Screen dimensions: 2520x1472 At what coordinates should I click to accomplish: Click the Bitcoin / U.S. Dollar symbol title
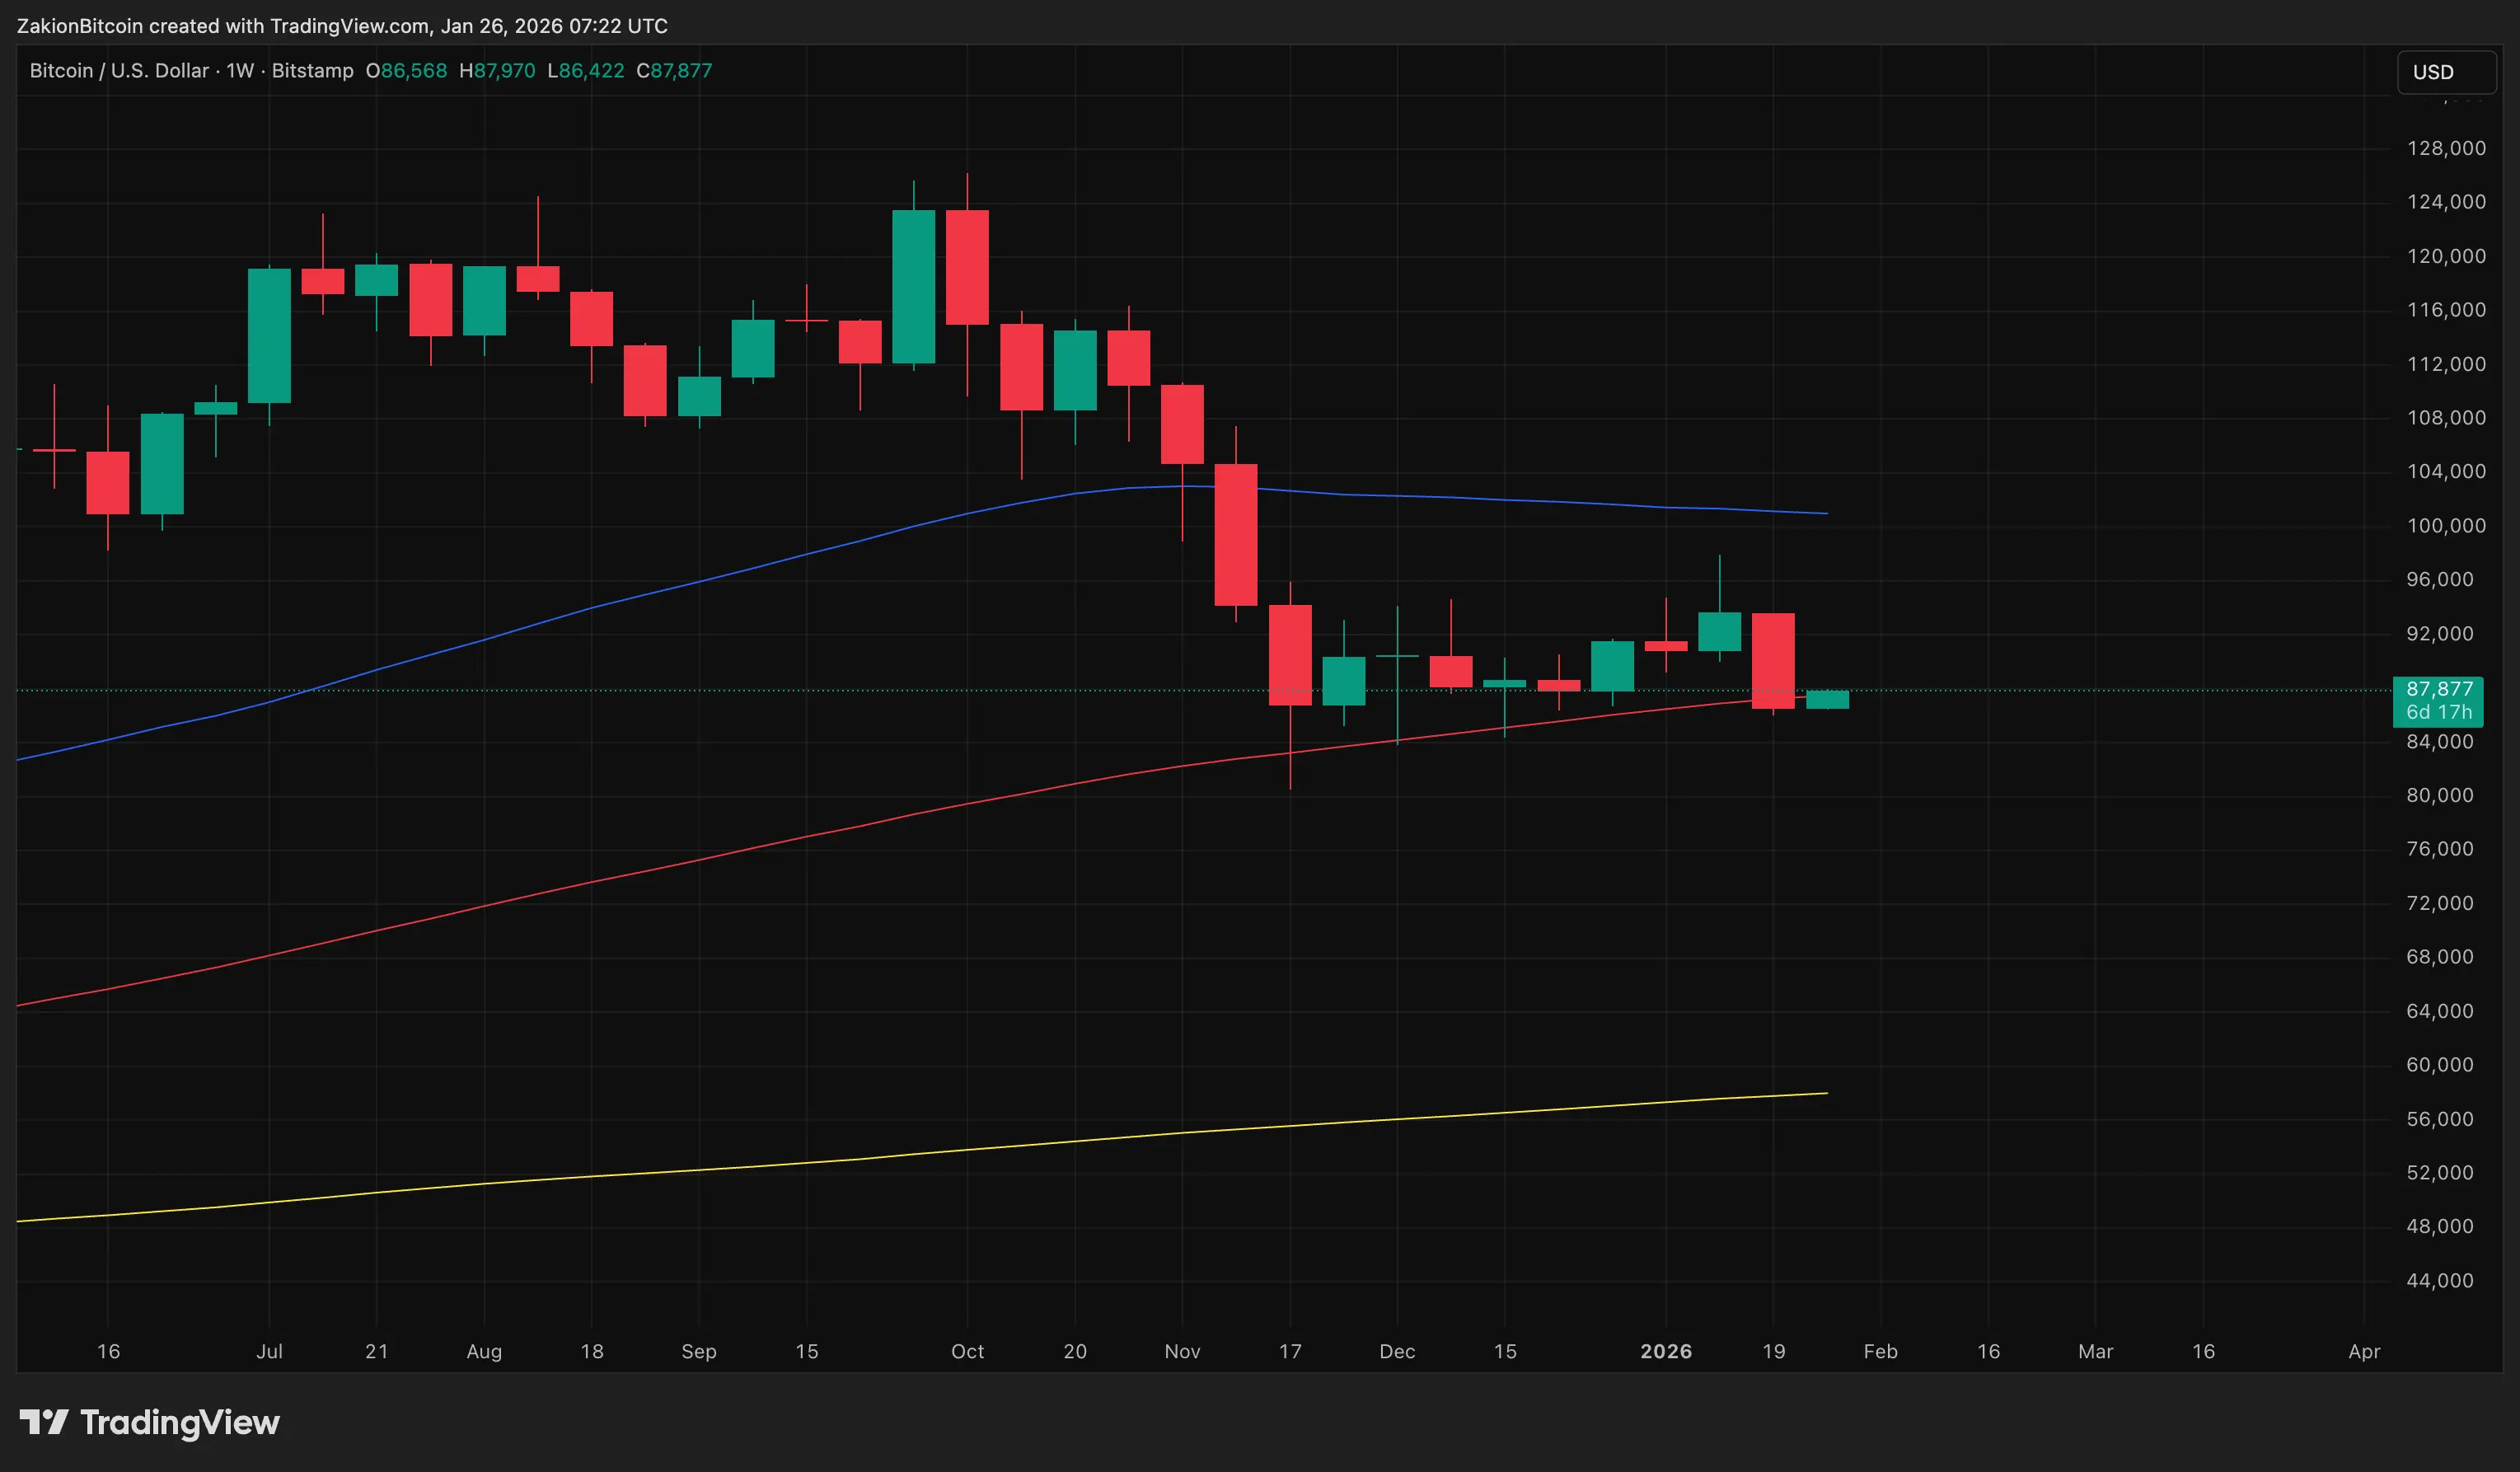[119, 71]
